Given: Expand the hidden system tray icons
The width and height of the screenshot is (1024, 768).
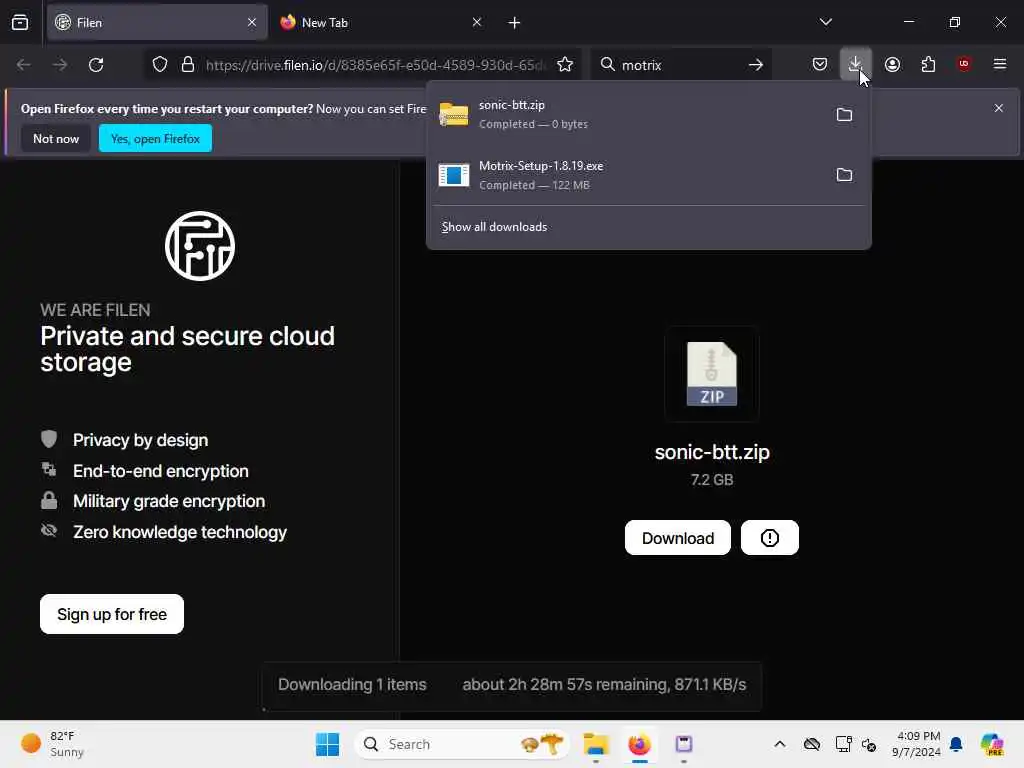Looking at the screenshot, I should [780, 744].
